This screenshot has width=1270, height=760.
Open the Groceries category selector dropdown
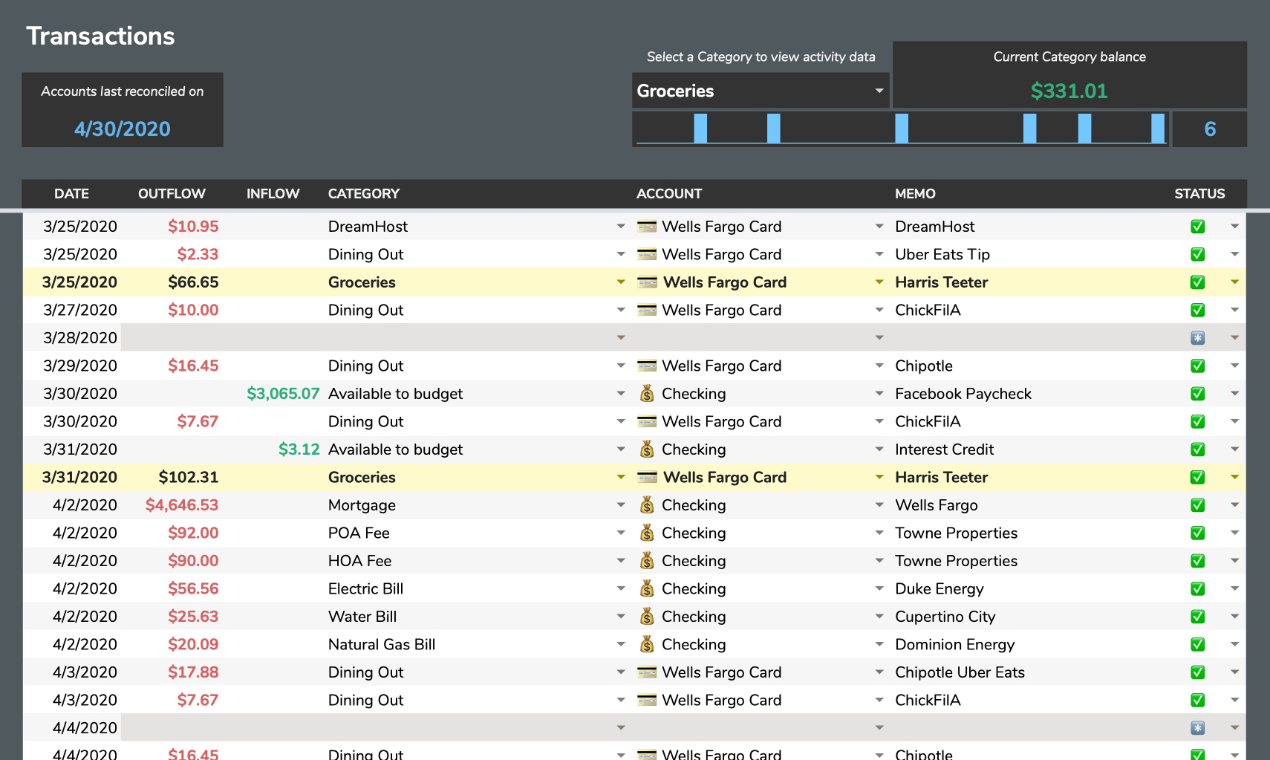pos(879,91)
